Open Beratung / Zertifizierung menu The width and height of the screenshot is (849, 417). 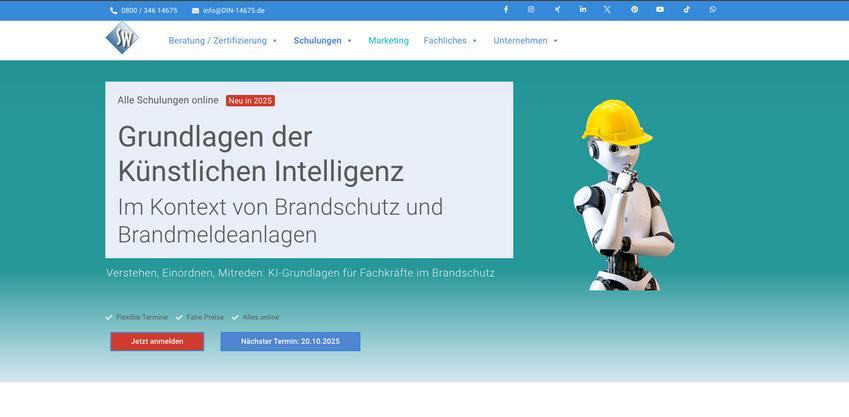[x=218, y=41]
